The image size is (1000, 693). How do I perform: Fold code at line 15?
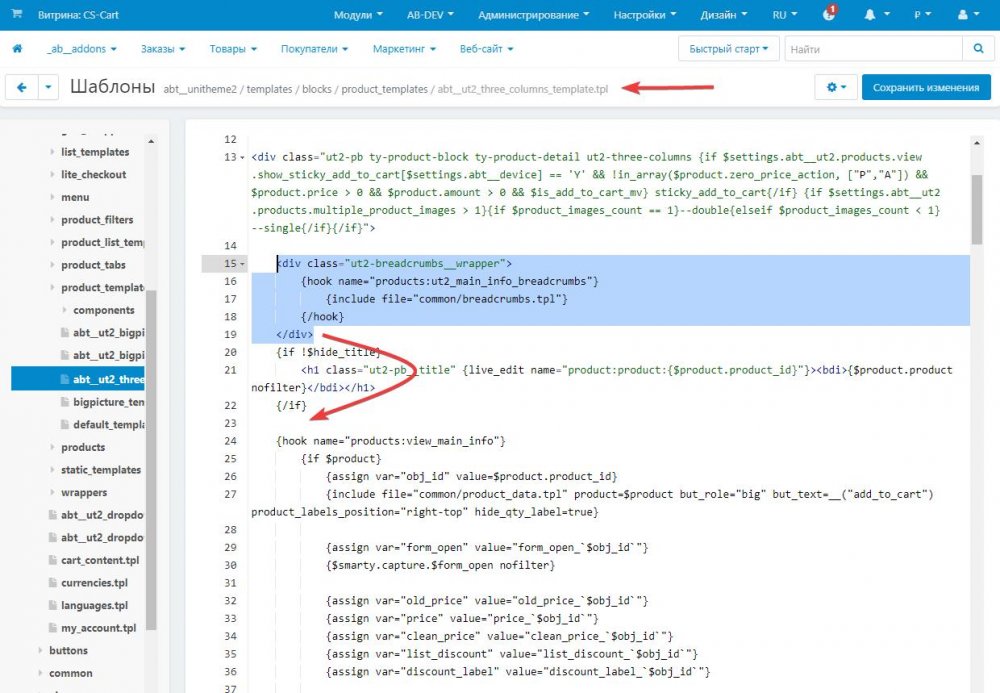click(x=243, y=264)
